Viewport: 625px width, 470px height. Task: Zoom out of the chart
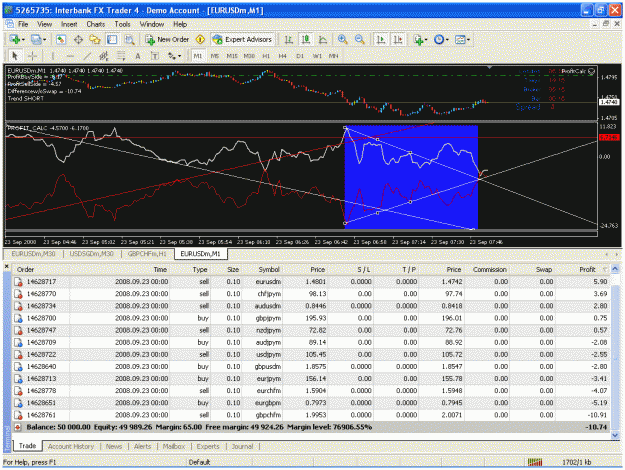click(360, 39)
